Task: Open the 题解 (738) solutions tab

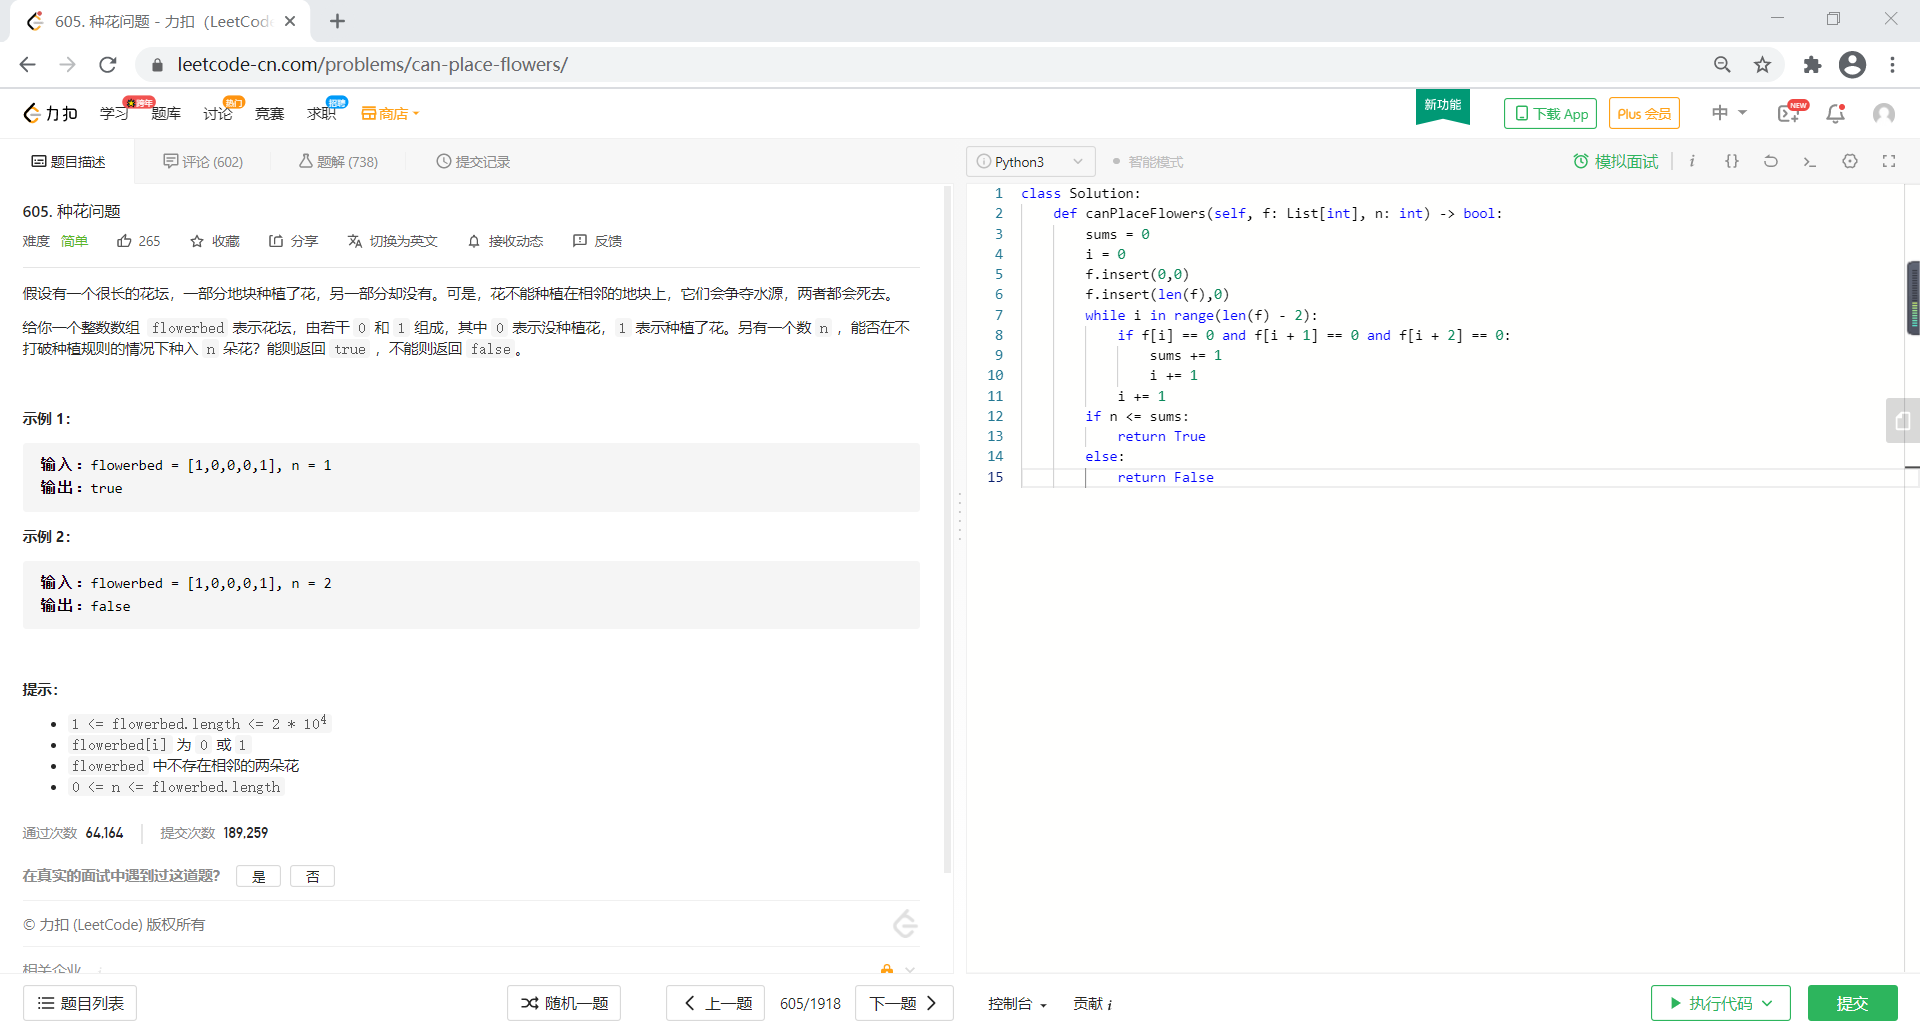Action: point(338,162)
